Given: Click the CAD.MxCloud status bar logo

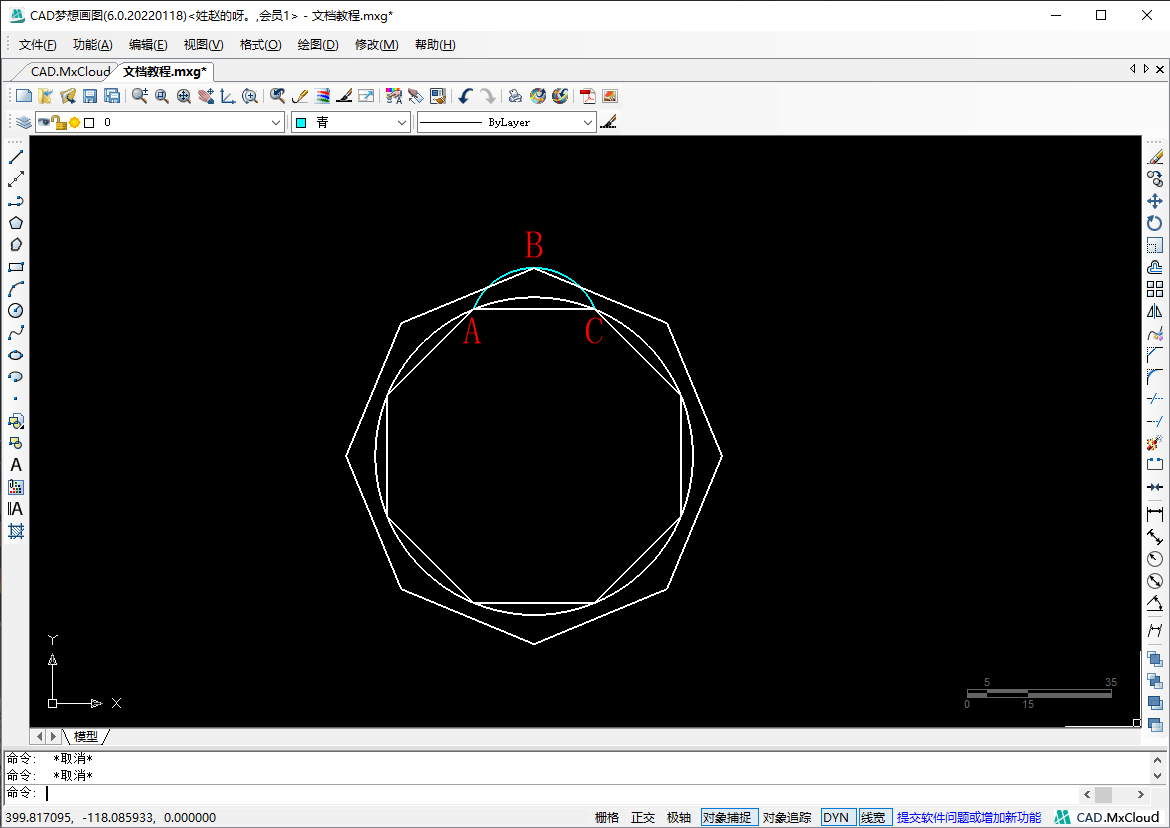Looking at the screenshot, I should coord(1108,818).
